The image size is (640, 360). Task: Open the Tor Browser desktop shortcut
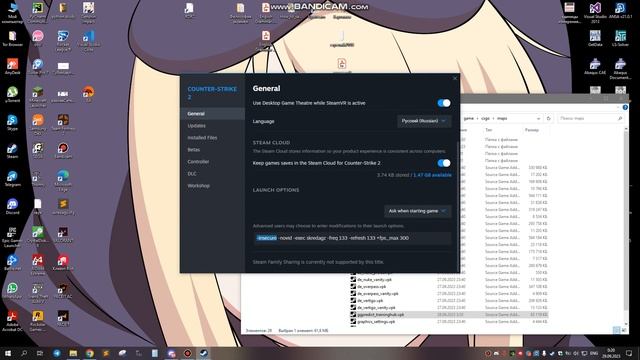click(x=12, y=39)
